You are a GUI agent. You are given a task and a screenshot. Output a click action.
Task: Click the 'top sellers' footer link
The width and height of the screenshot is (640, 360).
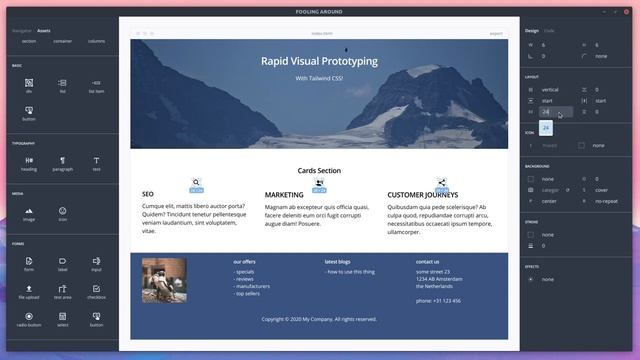(247, 293)
